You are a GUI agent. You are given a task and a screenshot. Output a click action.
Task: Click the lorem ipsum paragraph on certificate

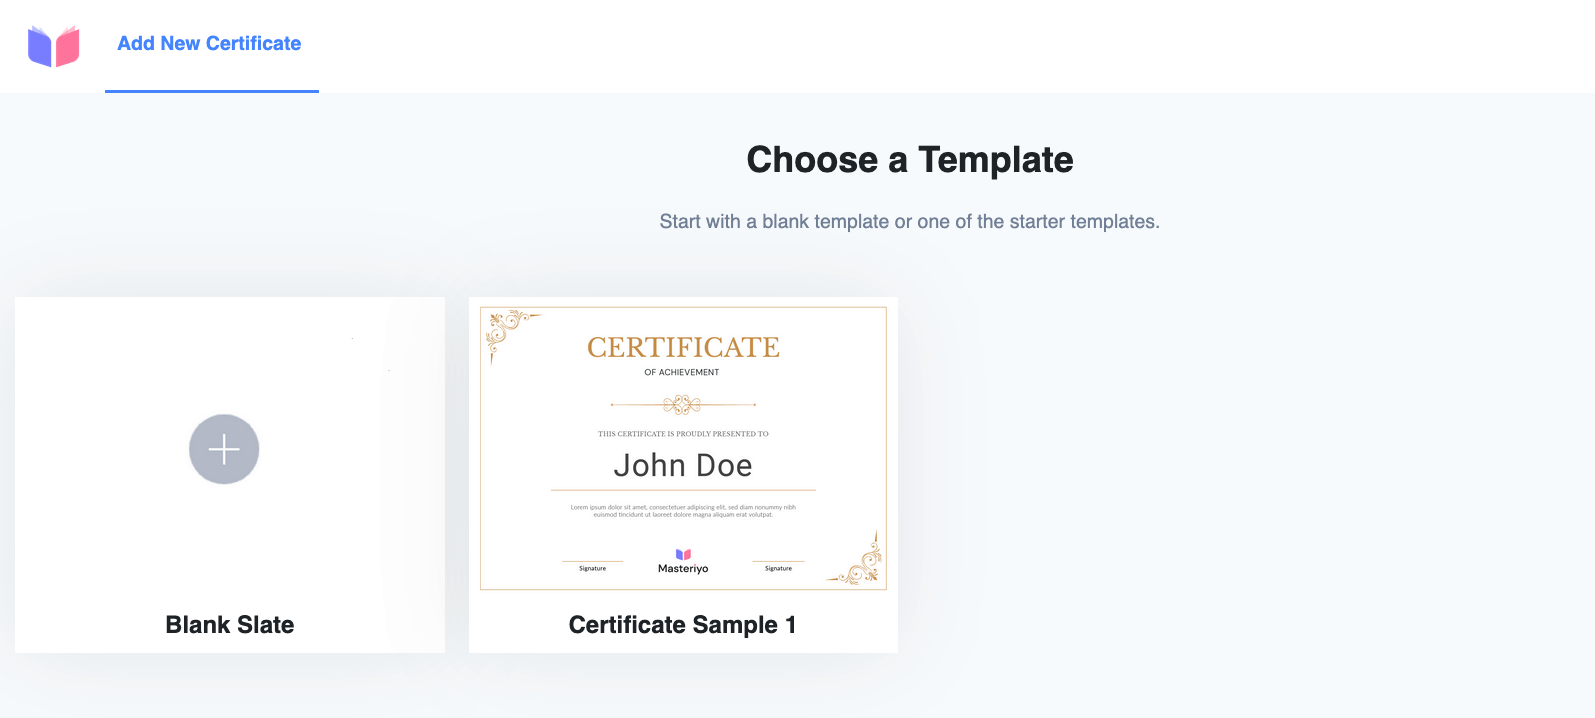click(683, 511)
